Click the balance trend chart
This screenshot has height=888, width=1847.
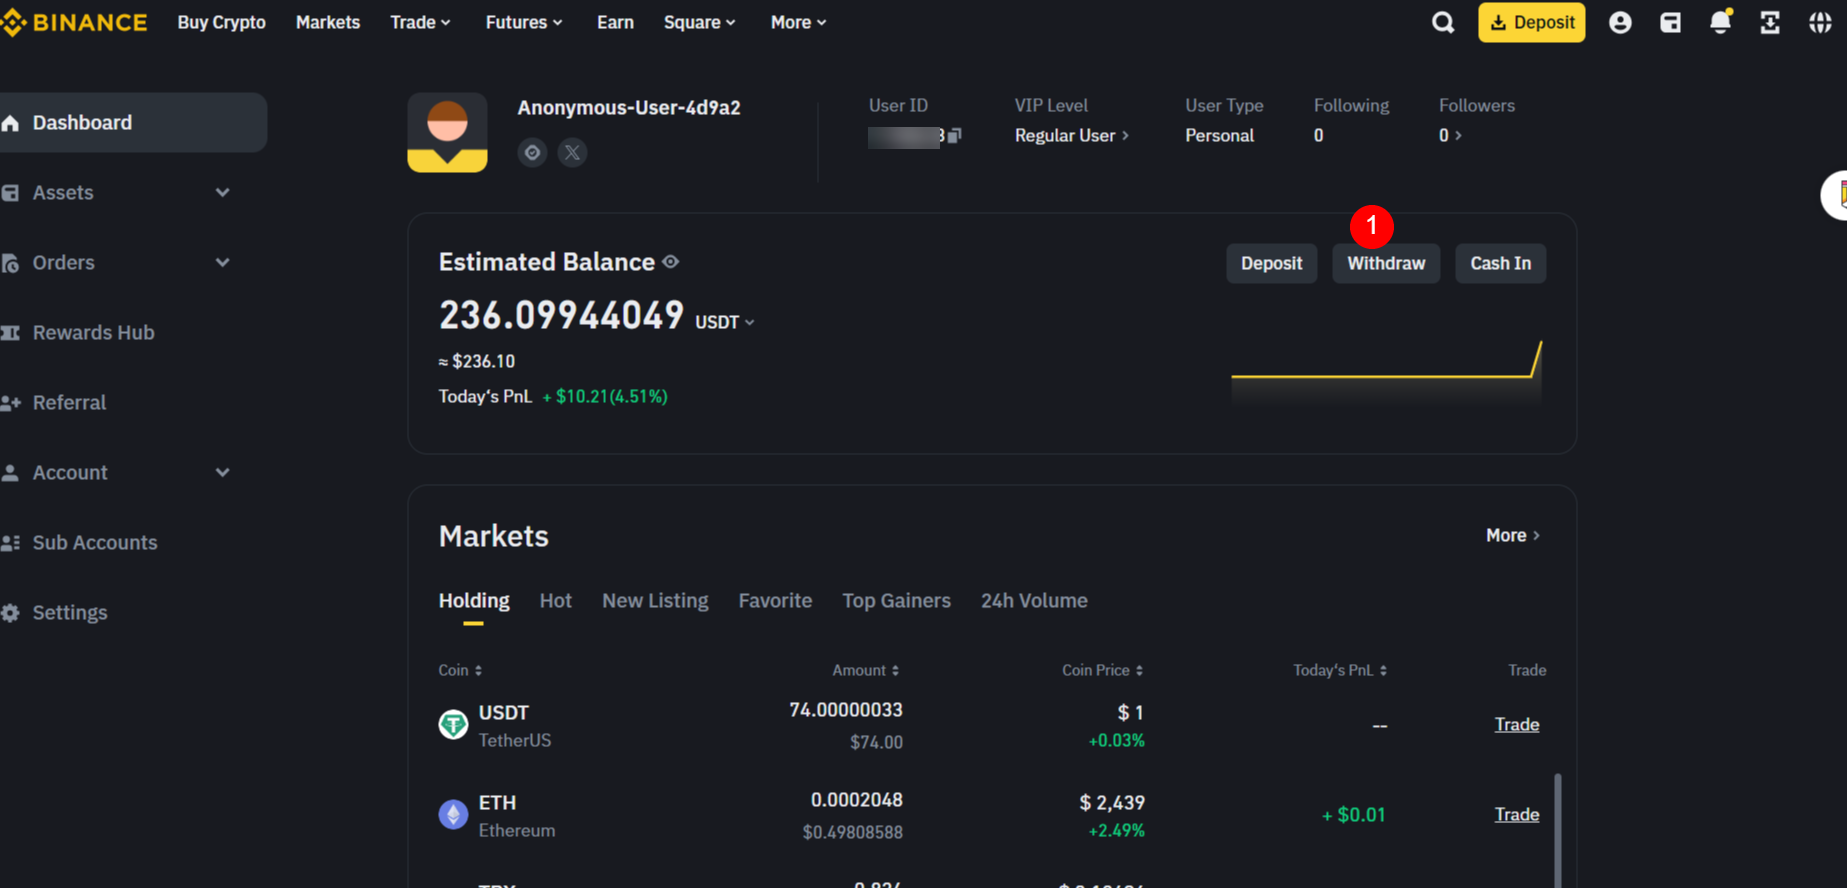tap(1386, 370)
